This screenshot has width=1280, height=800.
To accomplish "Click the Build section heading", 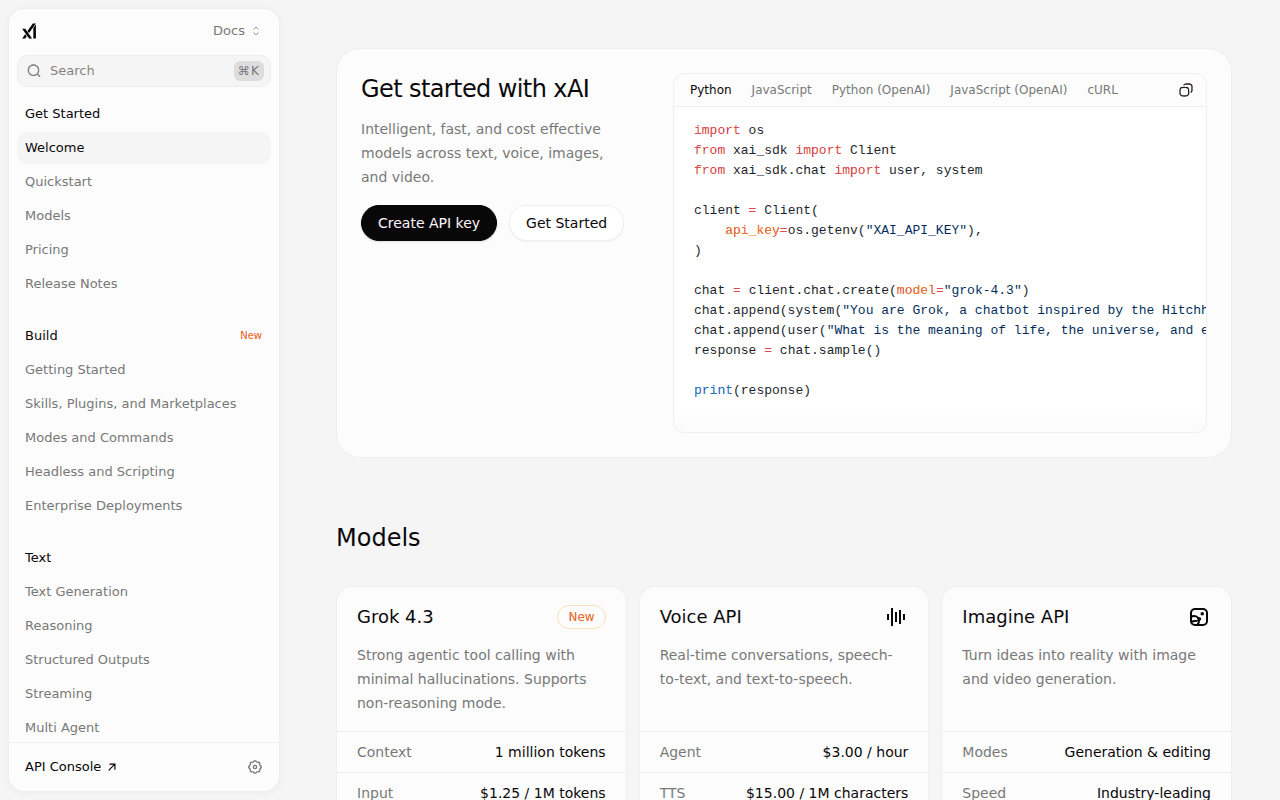I will 41,336.
